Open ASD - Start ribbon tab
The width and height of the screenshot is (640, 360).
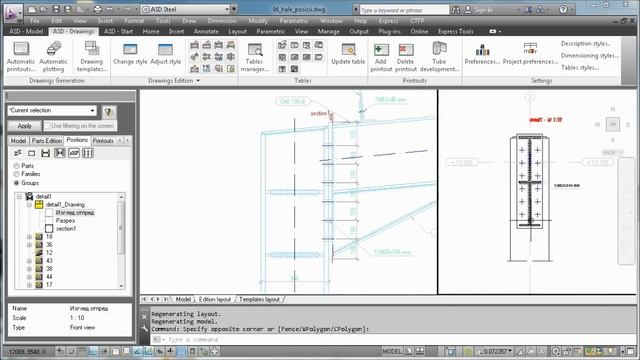[118, 31]
